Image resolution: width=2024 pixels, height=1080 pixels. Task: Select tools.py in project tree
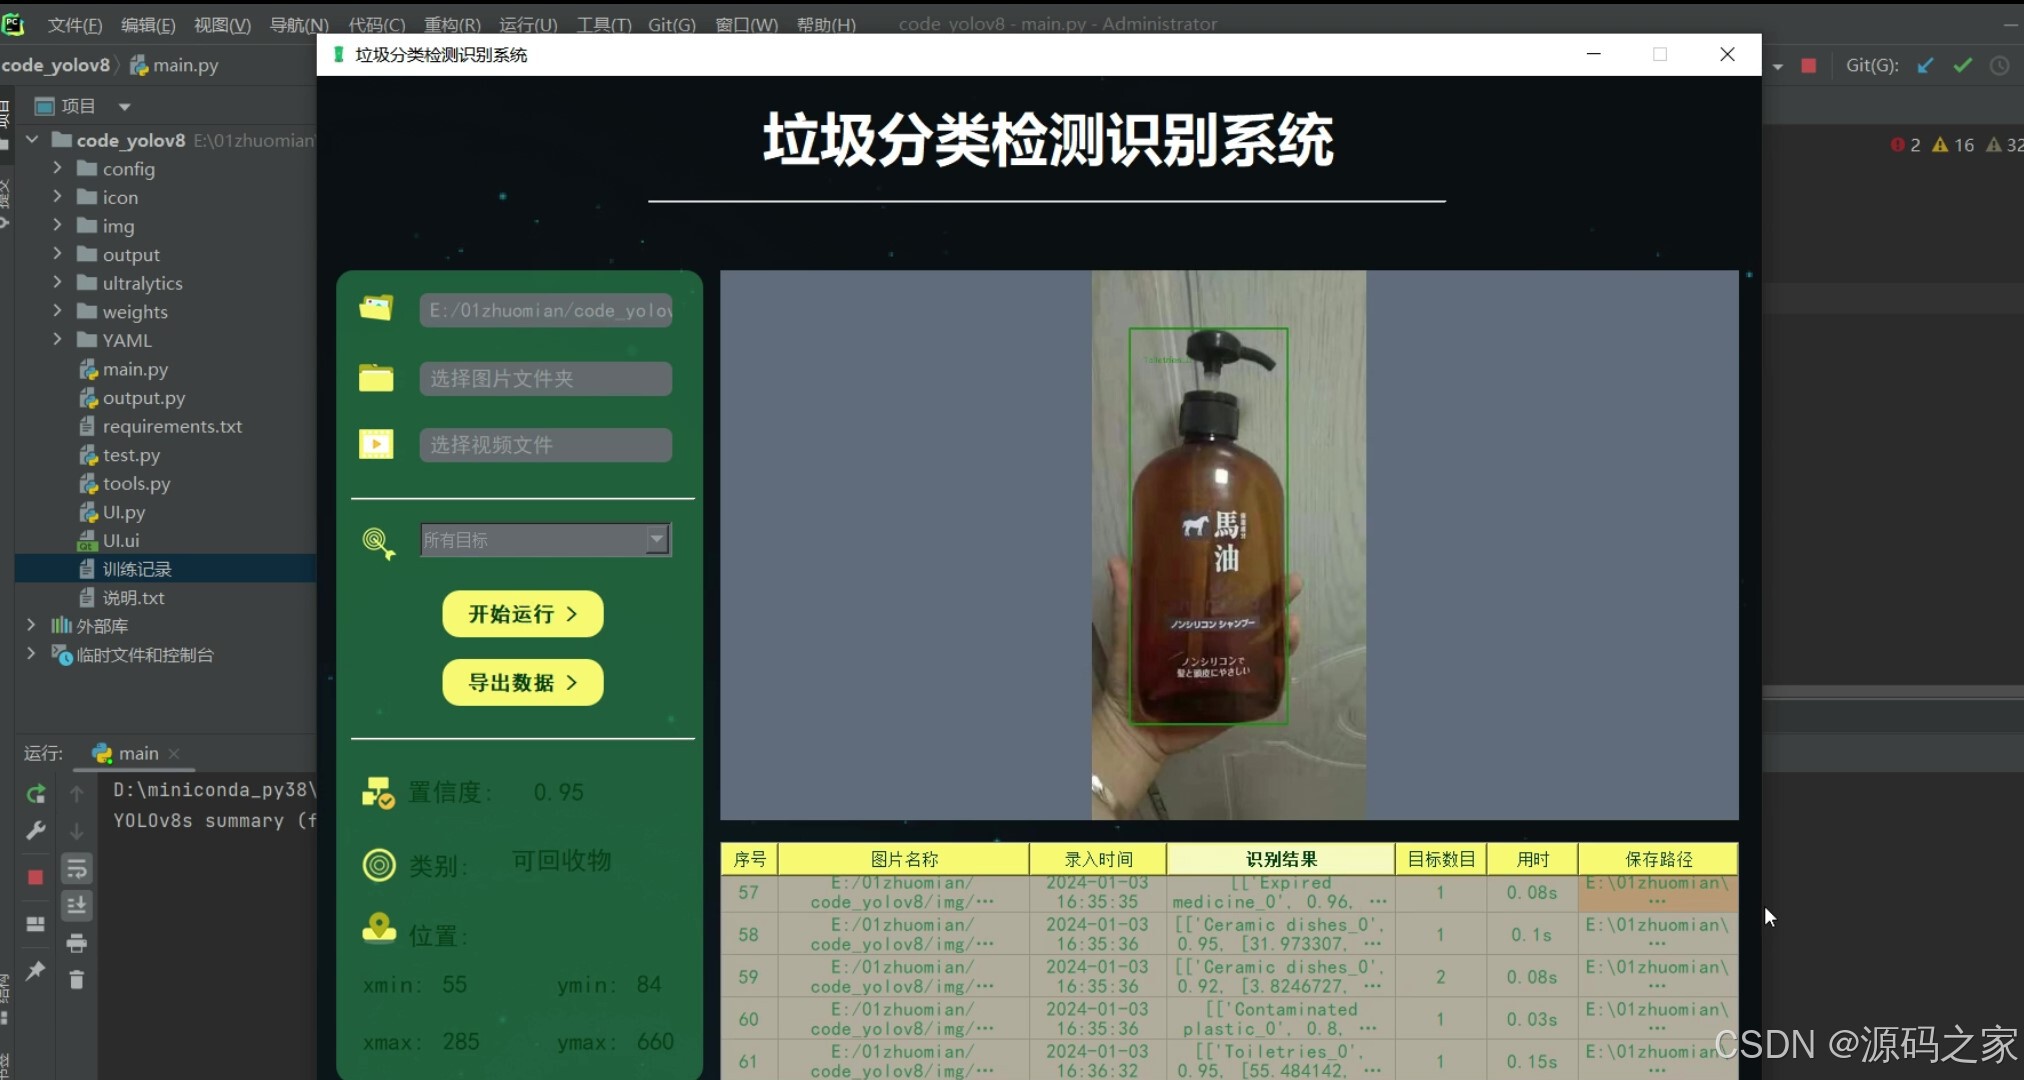click(136, 483)
